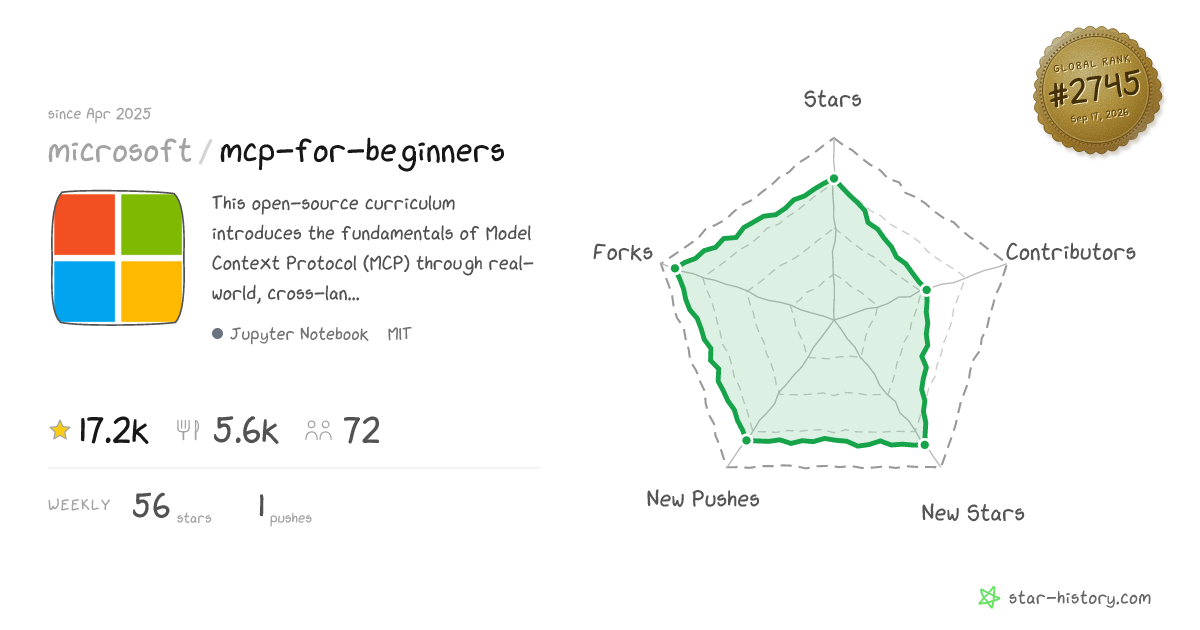Image resolution: width=1200 pixels, height=630 pixels.
Task: Click the repository description text
Action: [372, 249]
